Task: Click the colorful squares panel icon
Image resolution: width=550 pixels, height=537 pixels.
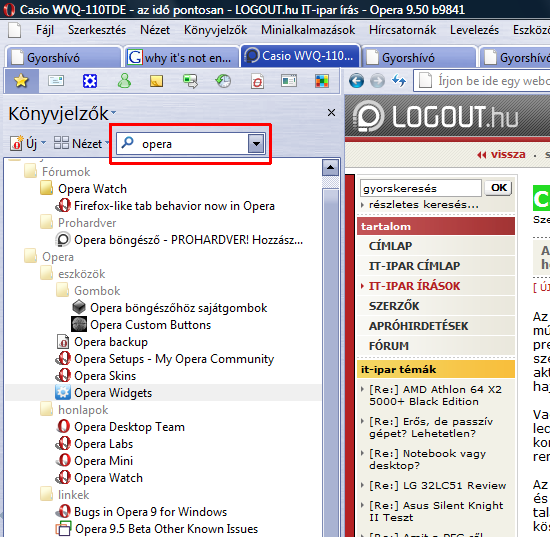Action: [322, 81]
